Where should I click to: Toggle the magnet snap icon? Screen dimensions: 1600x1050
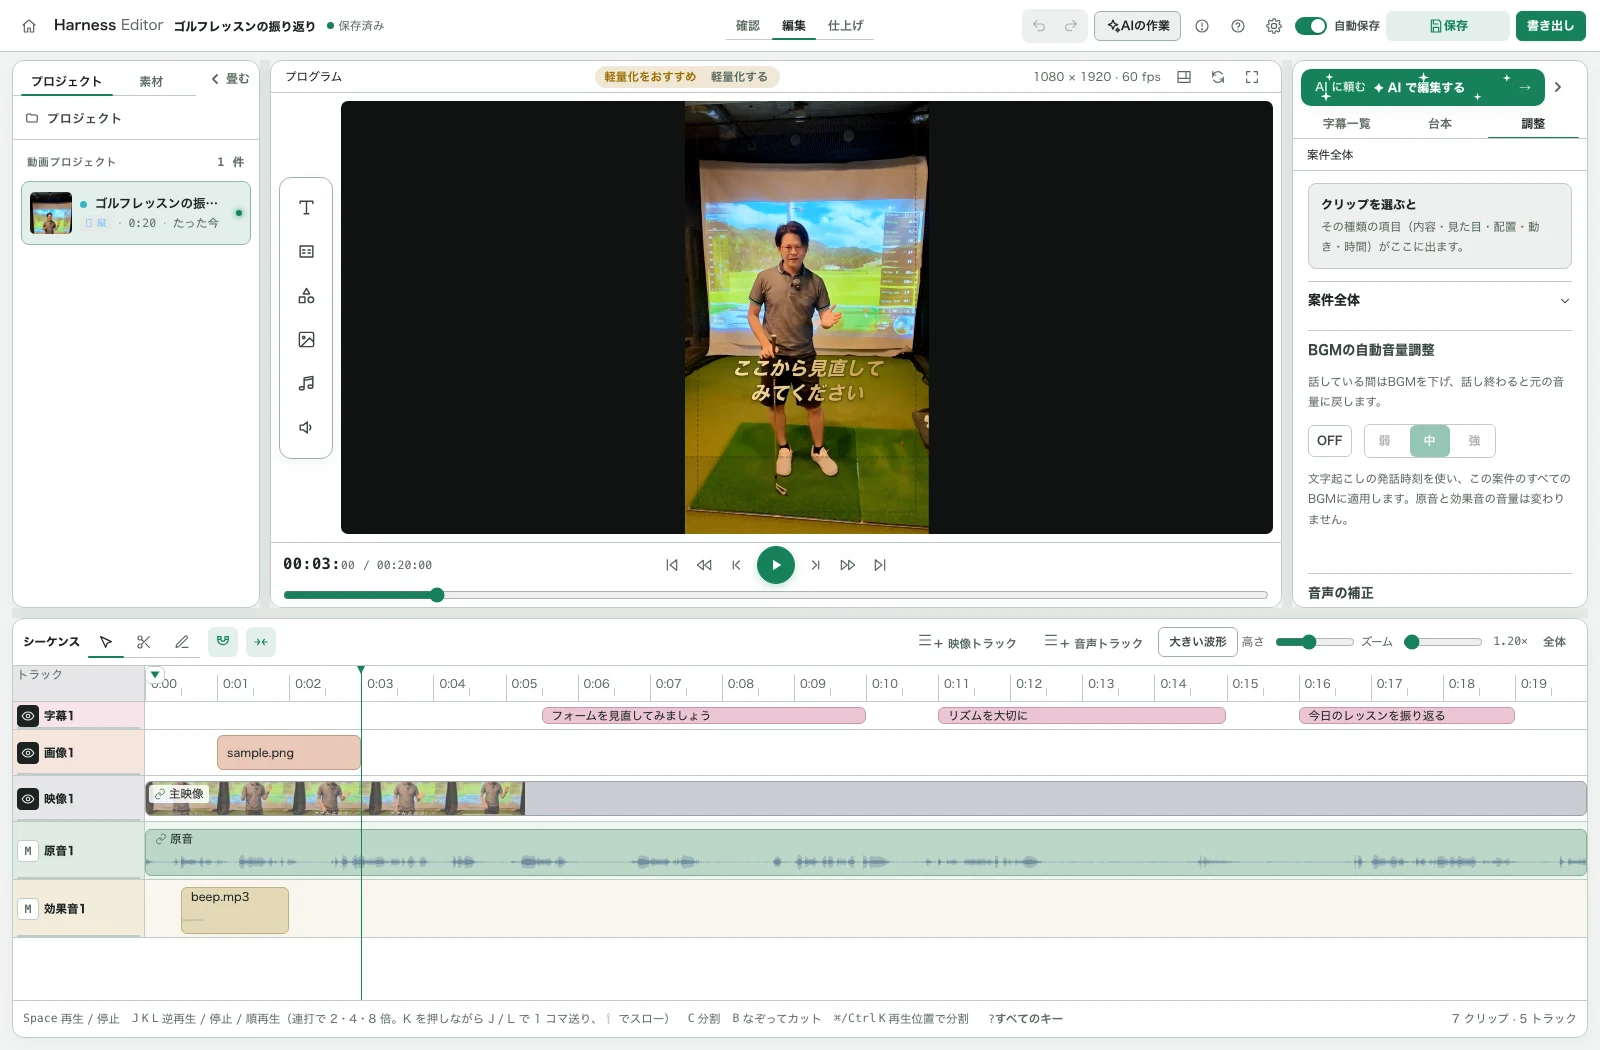coord(223,641)
